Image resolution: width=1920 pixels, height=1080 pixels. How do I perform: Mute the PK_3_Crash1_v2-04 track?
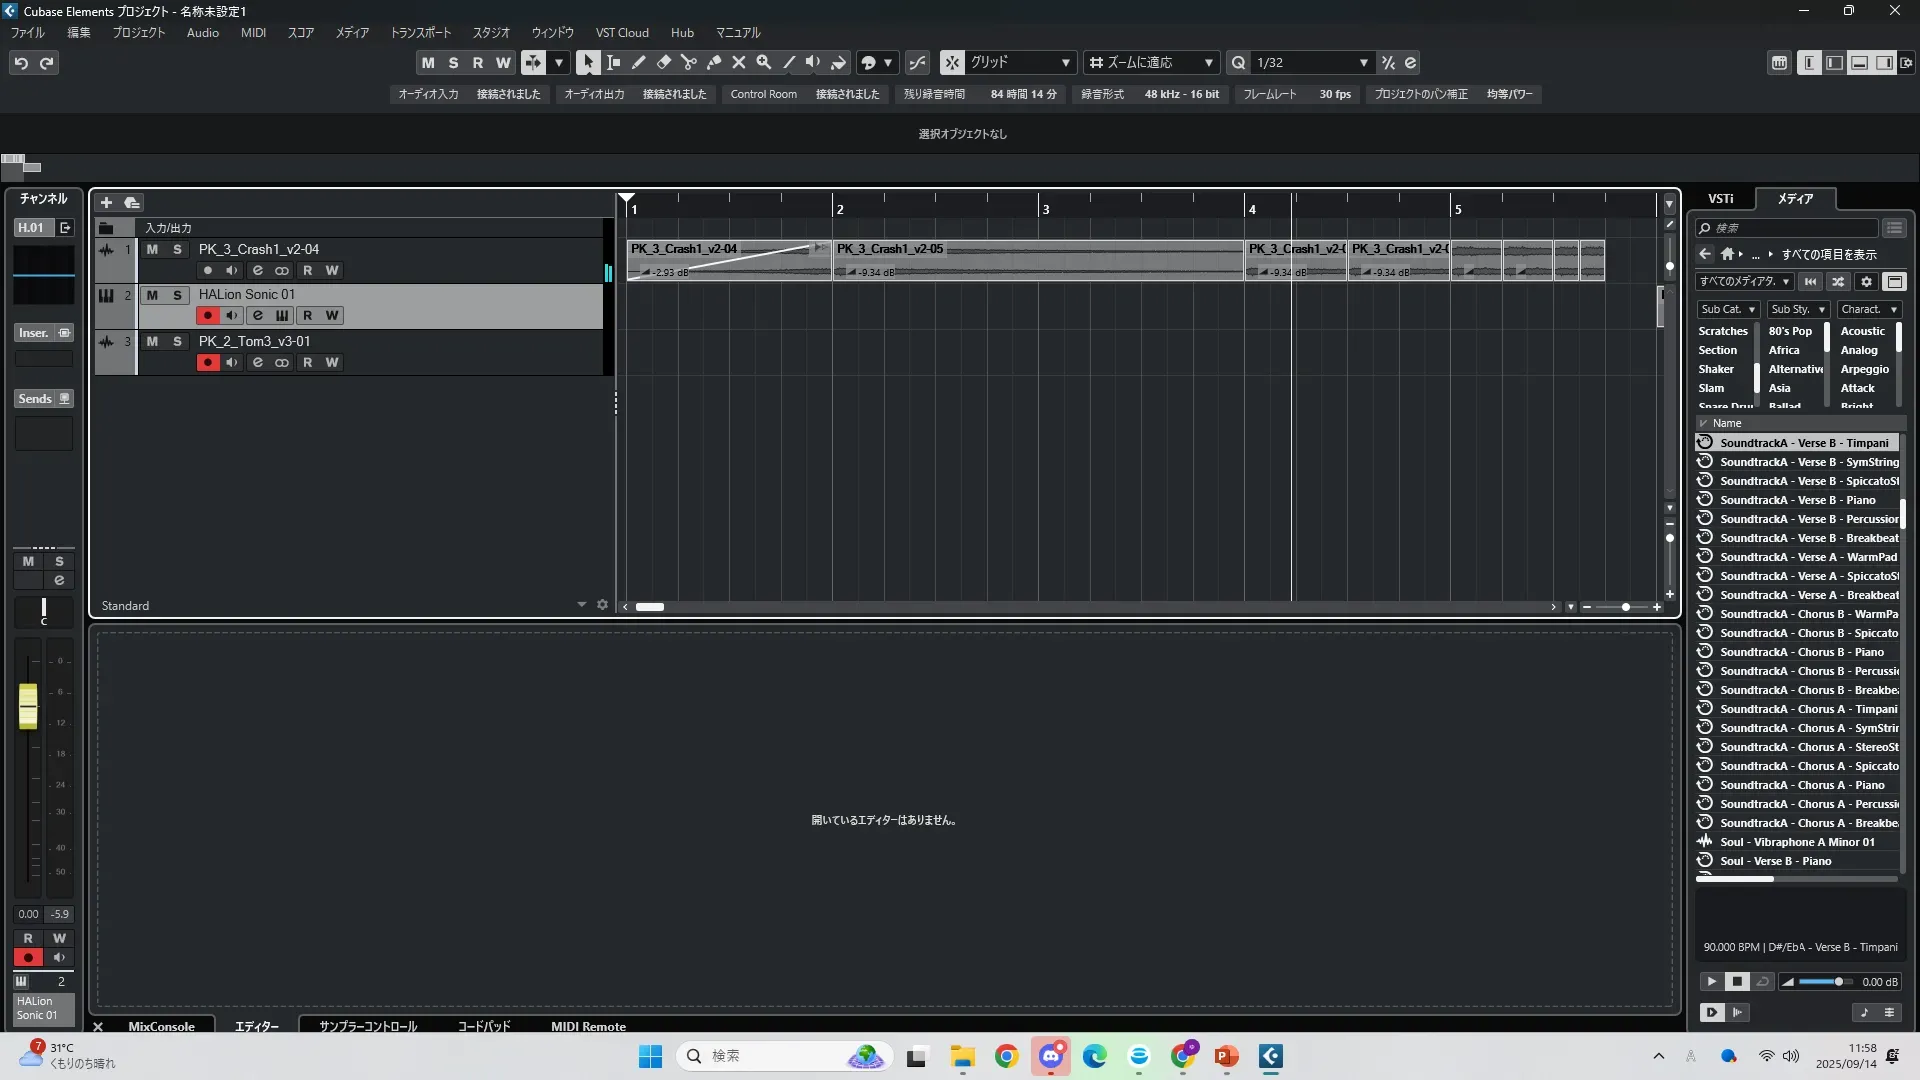(x=152, y=249)
